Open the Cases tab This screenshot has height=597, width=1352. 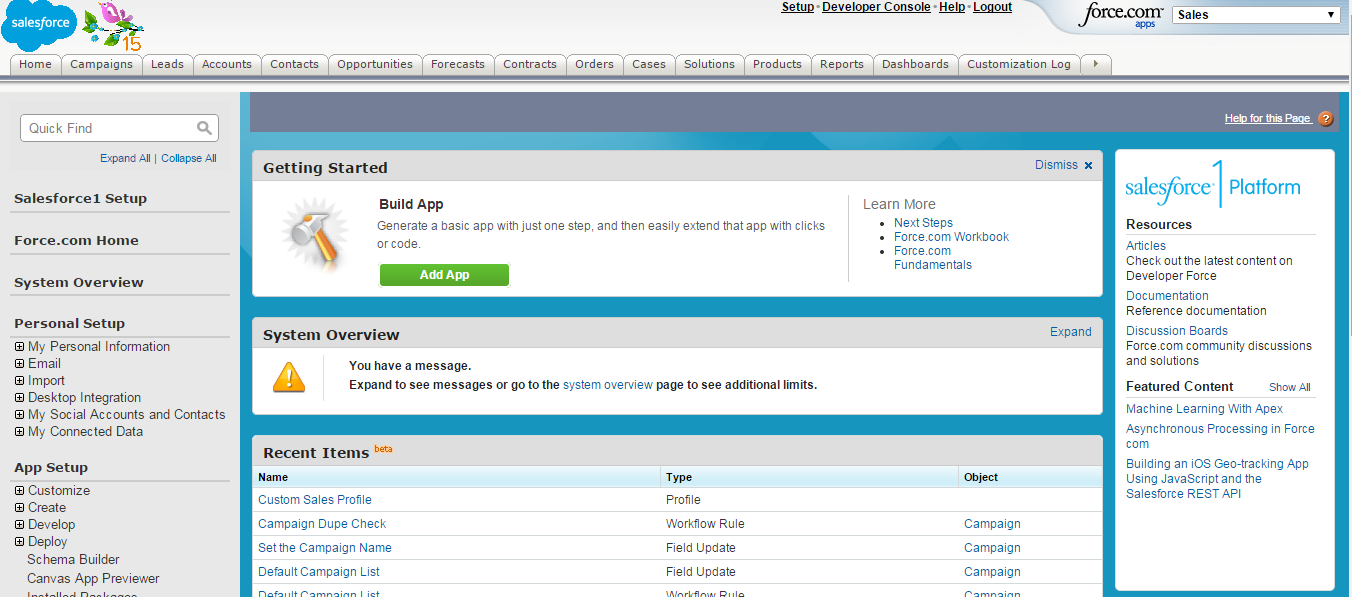649,64
